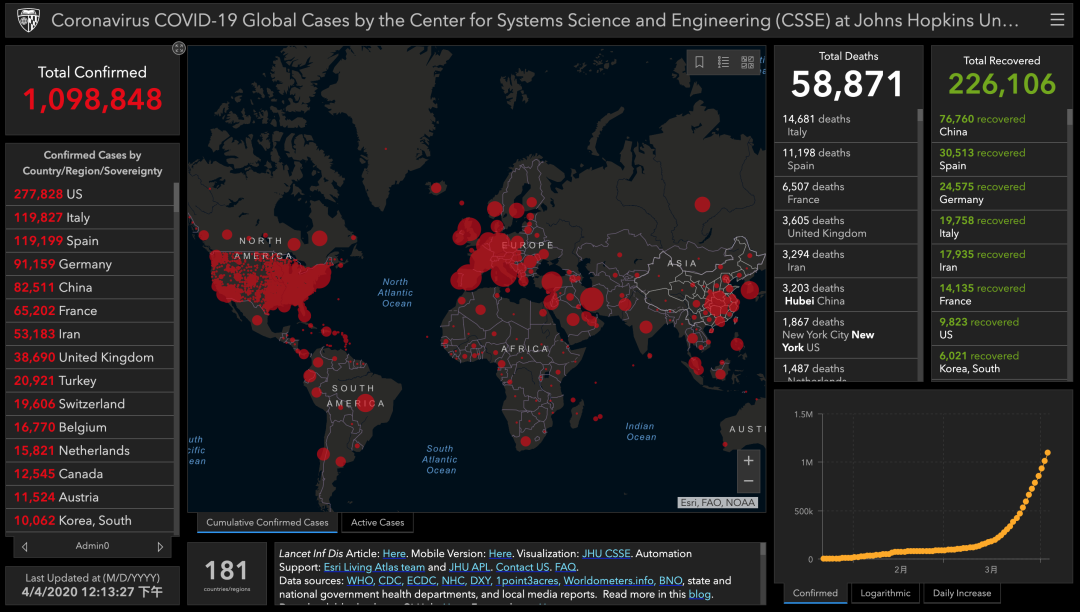
Task: Click the latest point on case chart
Action: [x=1048, y=453]
